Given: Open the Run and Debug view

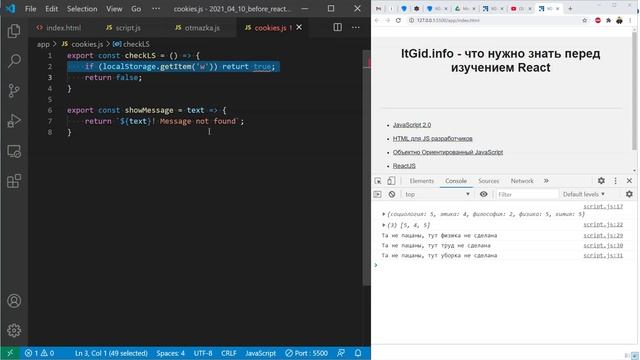Looking at the screenshot, I should pyautogui.click(x=14, y=121).
